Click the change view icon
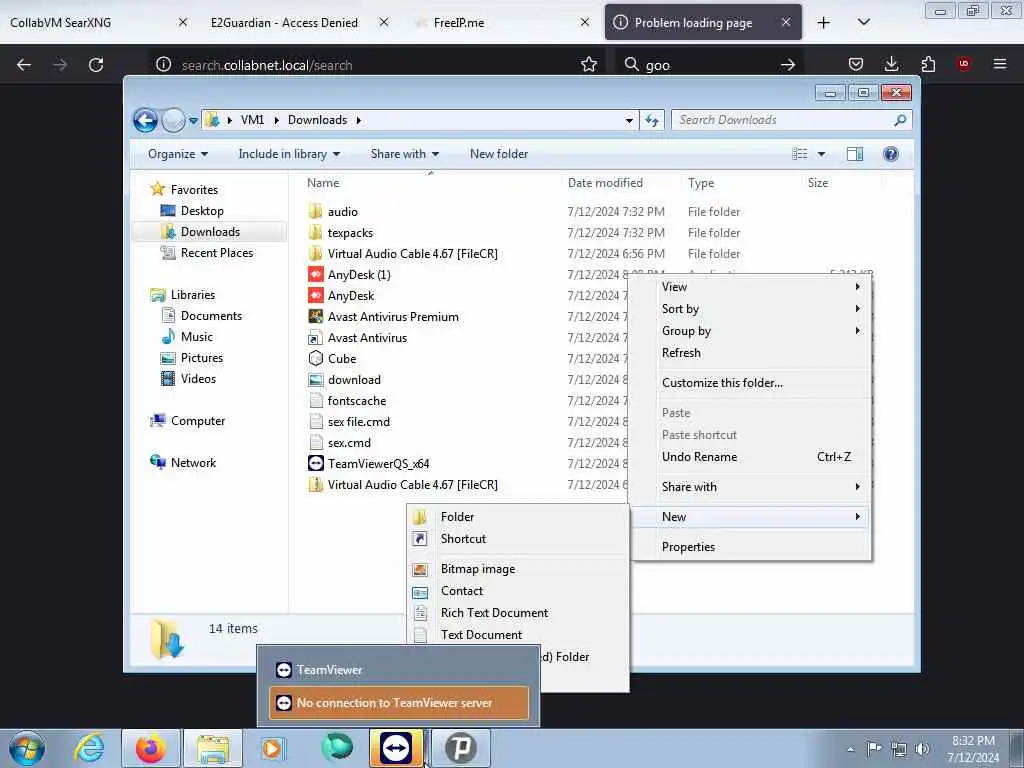Image resolution: width=1024 pixels, height=768 pixels. click(x=800, y=154)
